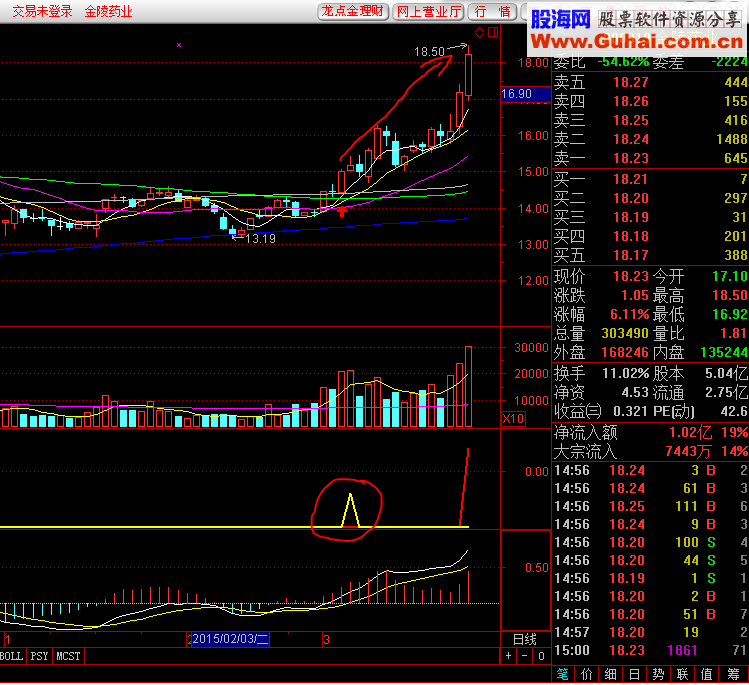Click the 今开 value 17.10
This screenshot has width=749, height=685.
pos(730,276)
